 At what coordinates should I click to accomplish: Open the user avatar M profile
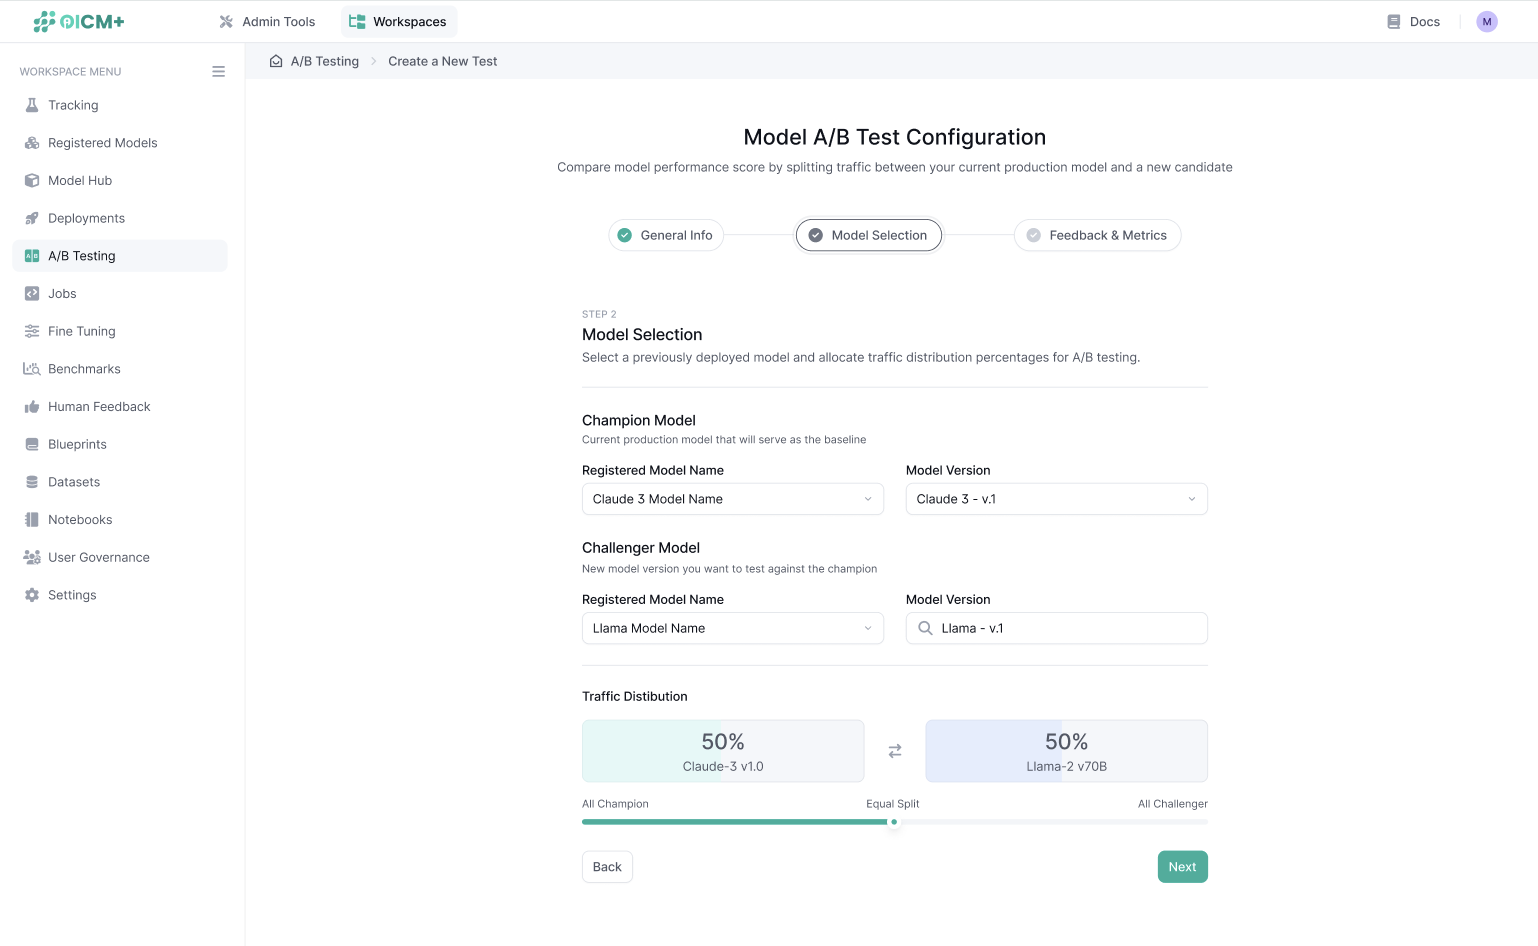point(1486,22)
